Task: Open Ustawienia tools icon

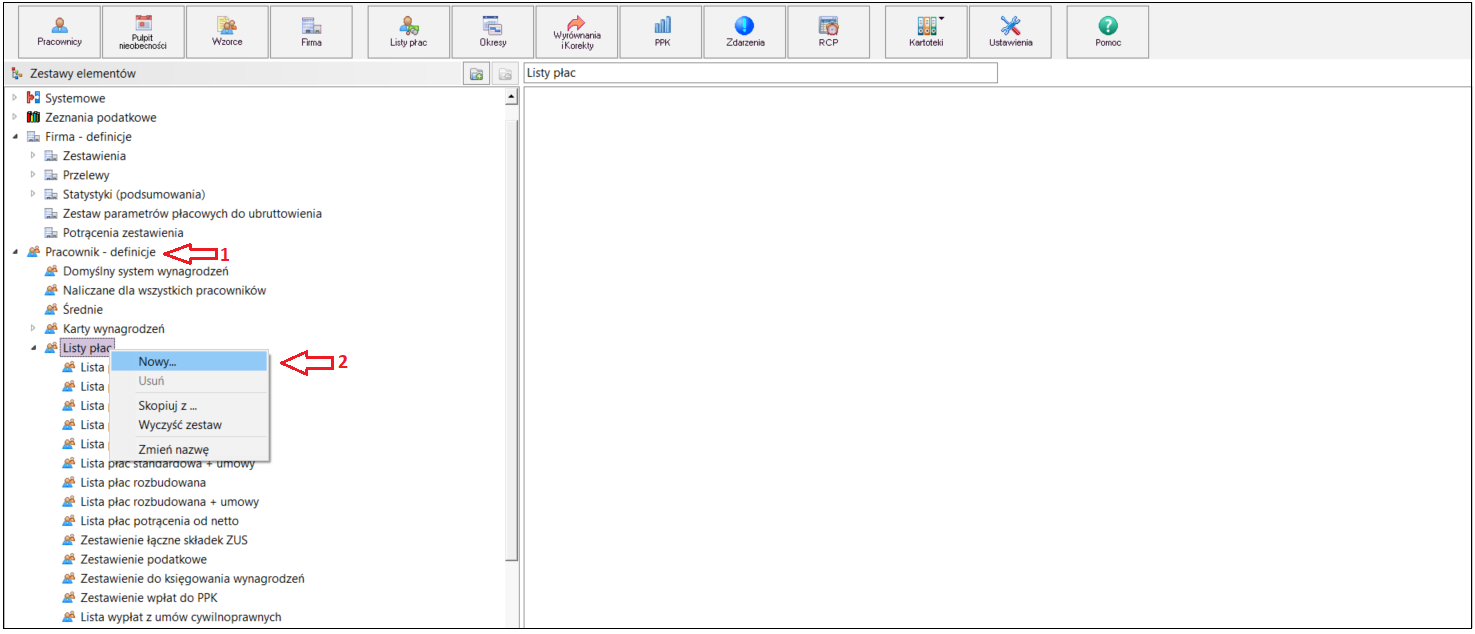Action: point(1010,32)
